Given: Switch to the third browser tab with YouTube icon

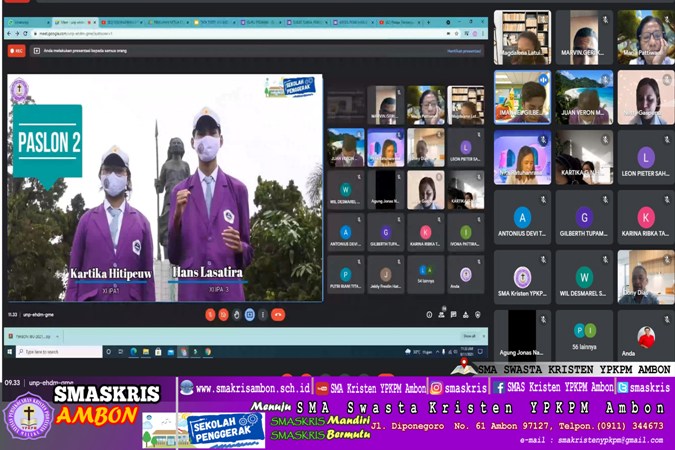Looking at the screenshot, I should click(122, 22).
